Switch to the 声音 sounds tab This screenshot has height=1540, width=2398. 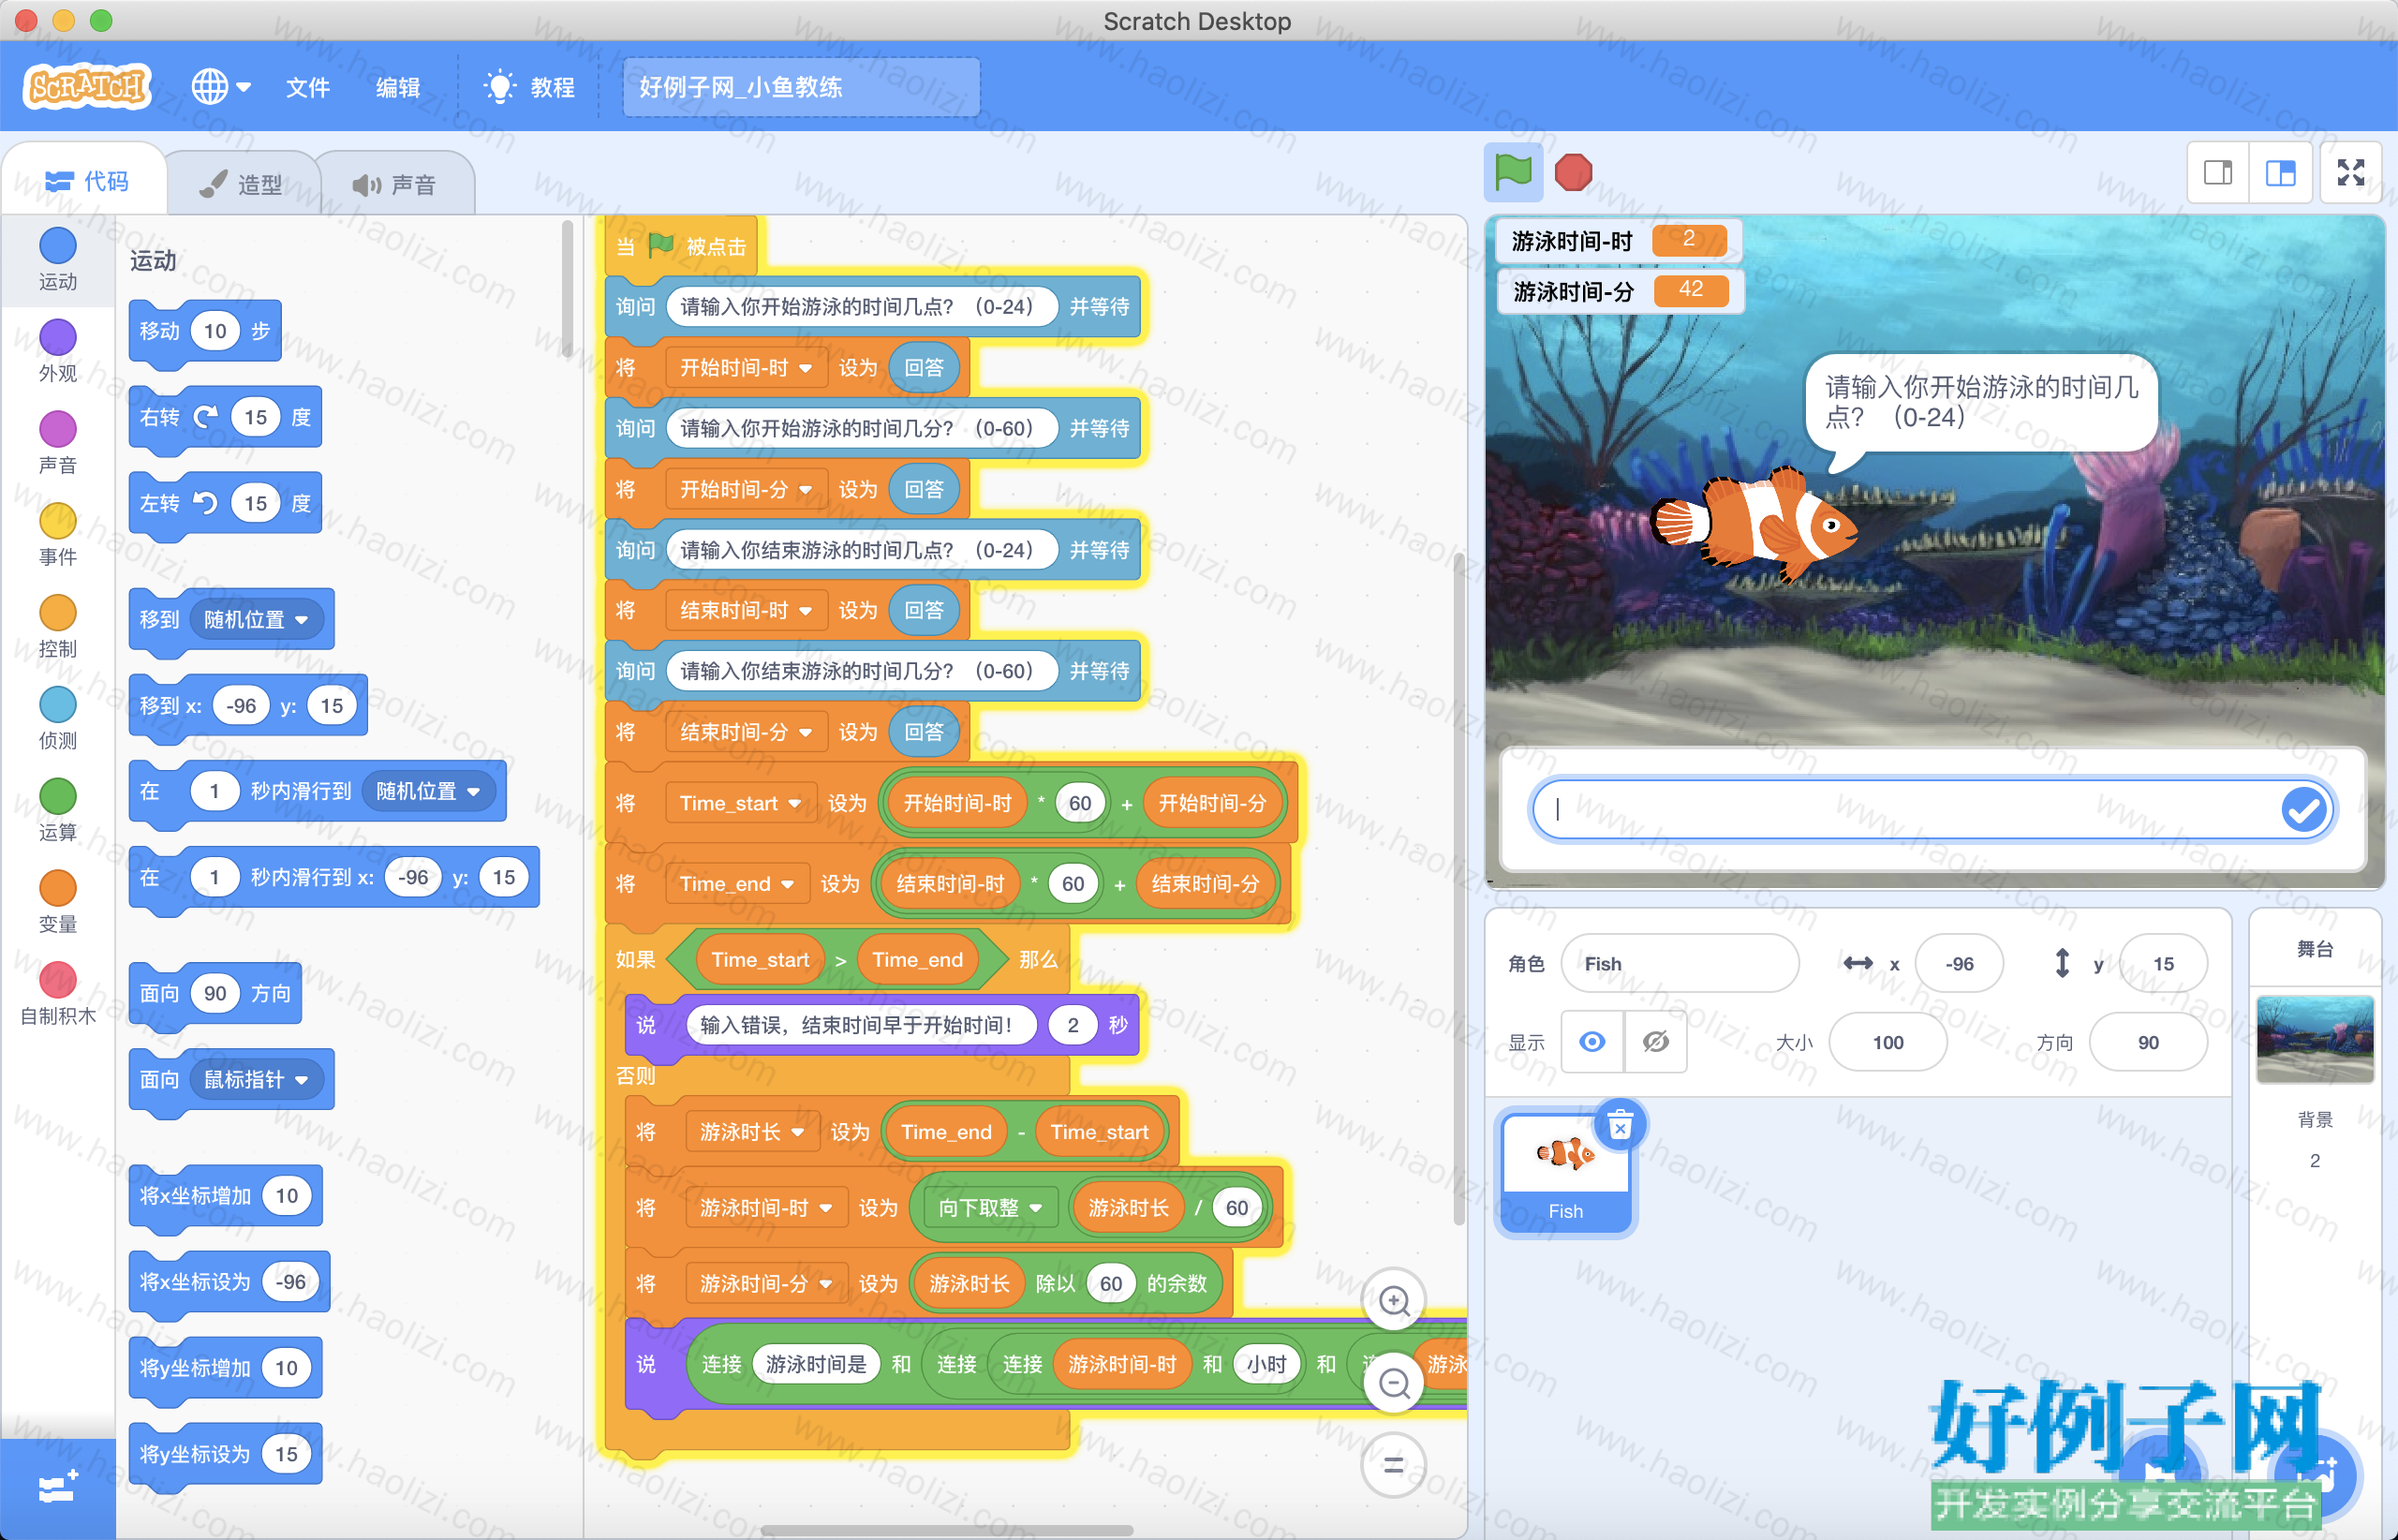point(395,184)
